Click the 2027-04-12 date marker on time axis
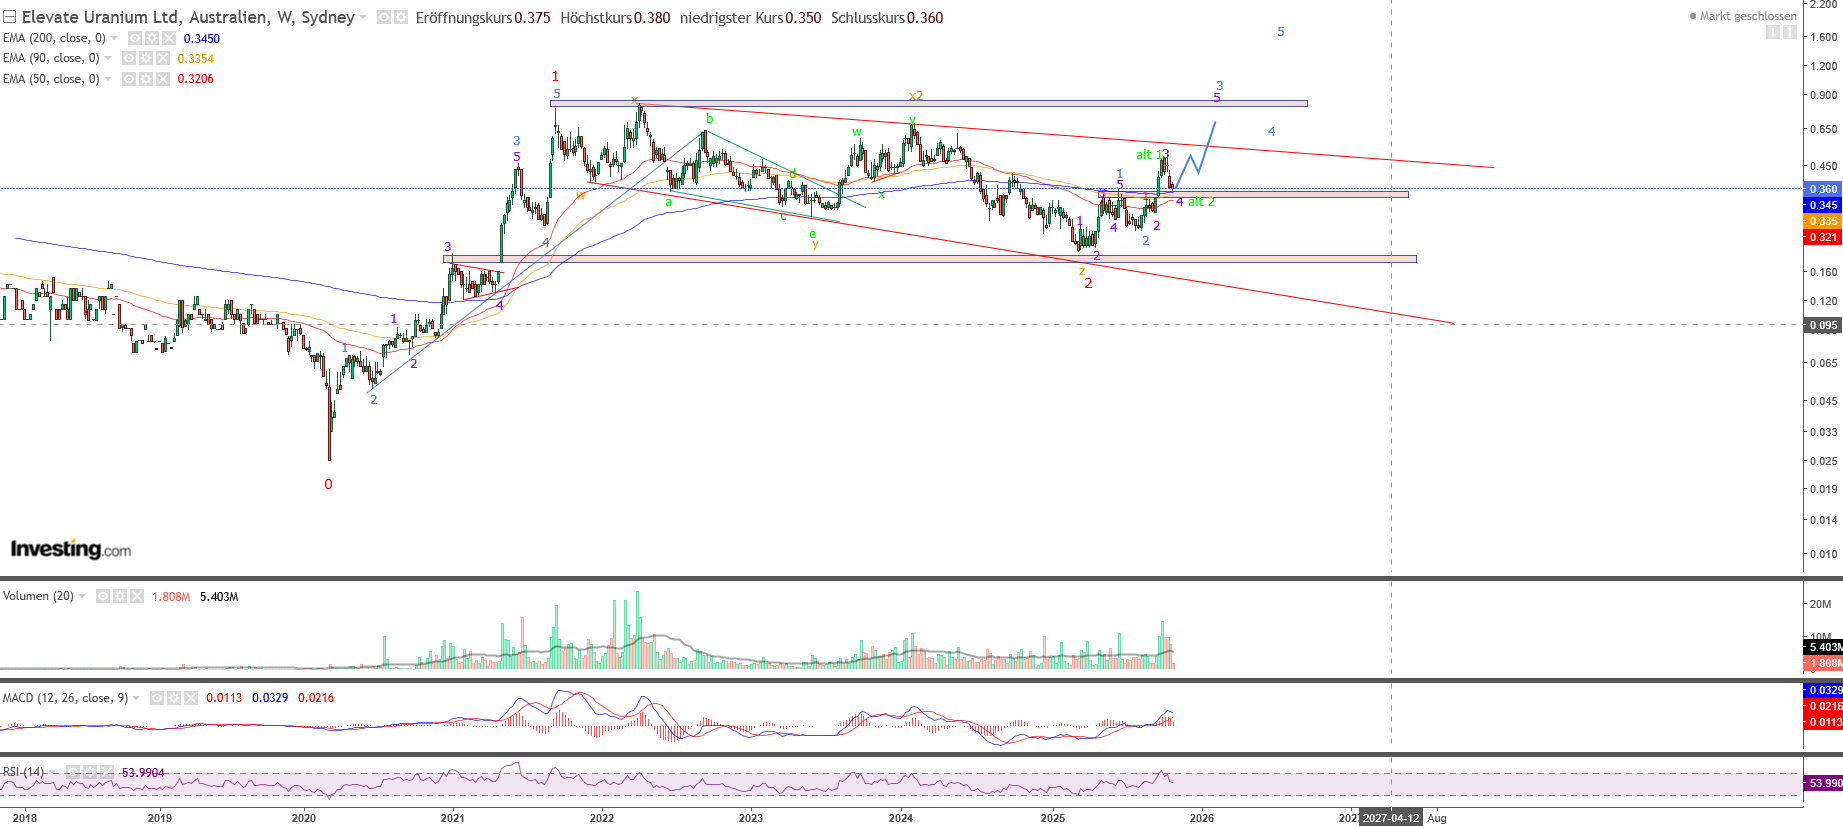Viewport: 1843px width, 828px height. pyautogui.click(x=1390, y=818)
